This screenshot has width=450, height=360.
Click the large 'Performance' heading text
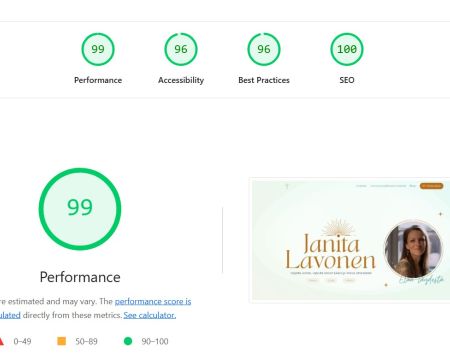pos(80,277)
